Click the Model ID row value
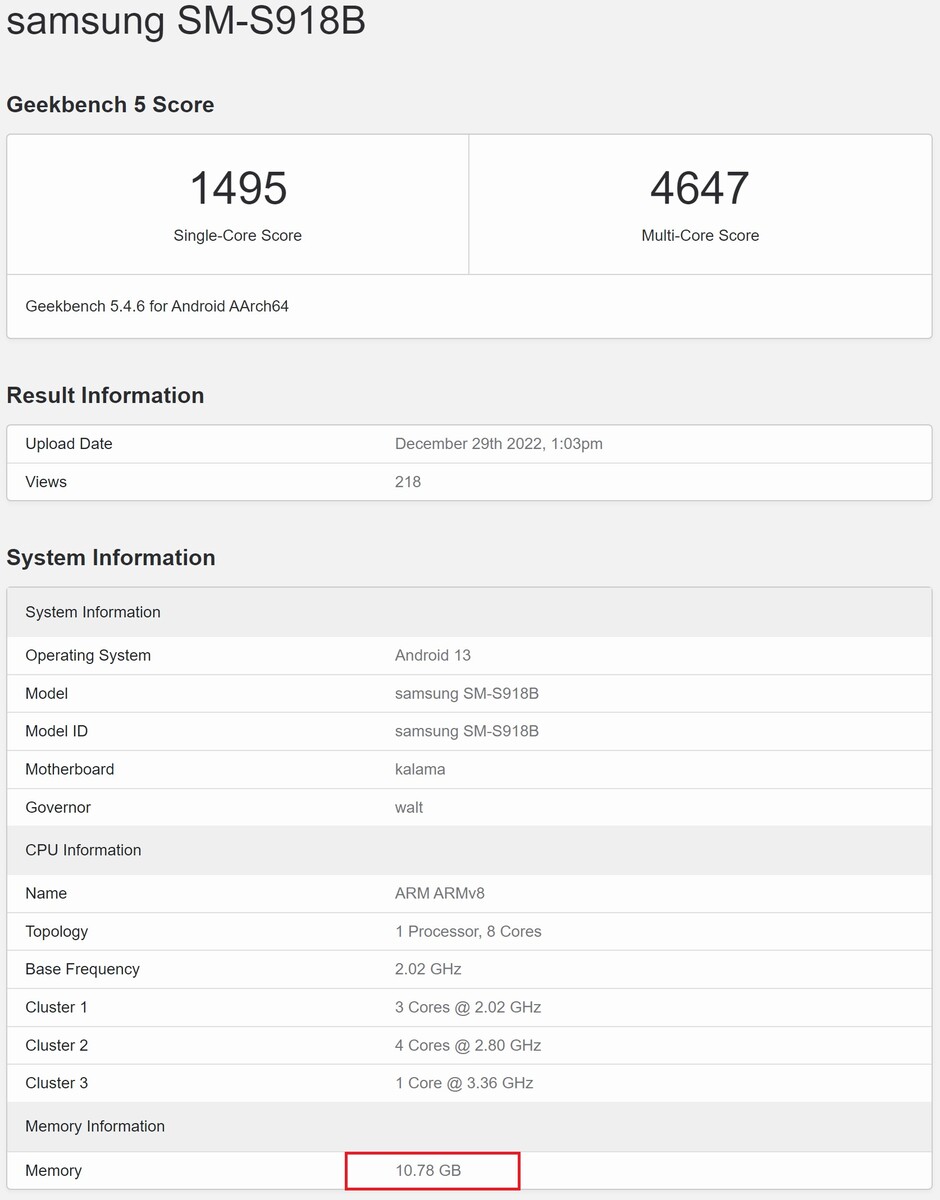The image size is (940, 1200). click(x=466, y=731)
